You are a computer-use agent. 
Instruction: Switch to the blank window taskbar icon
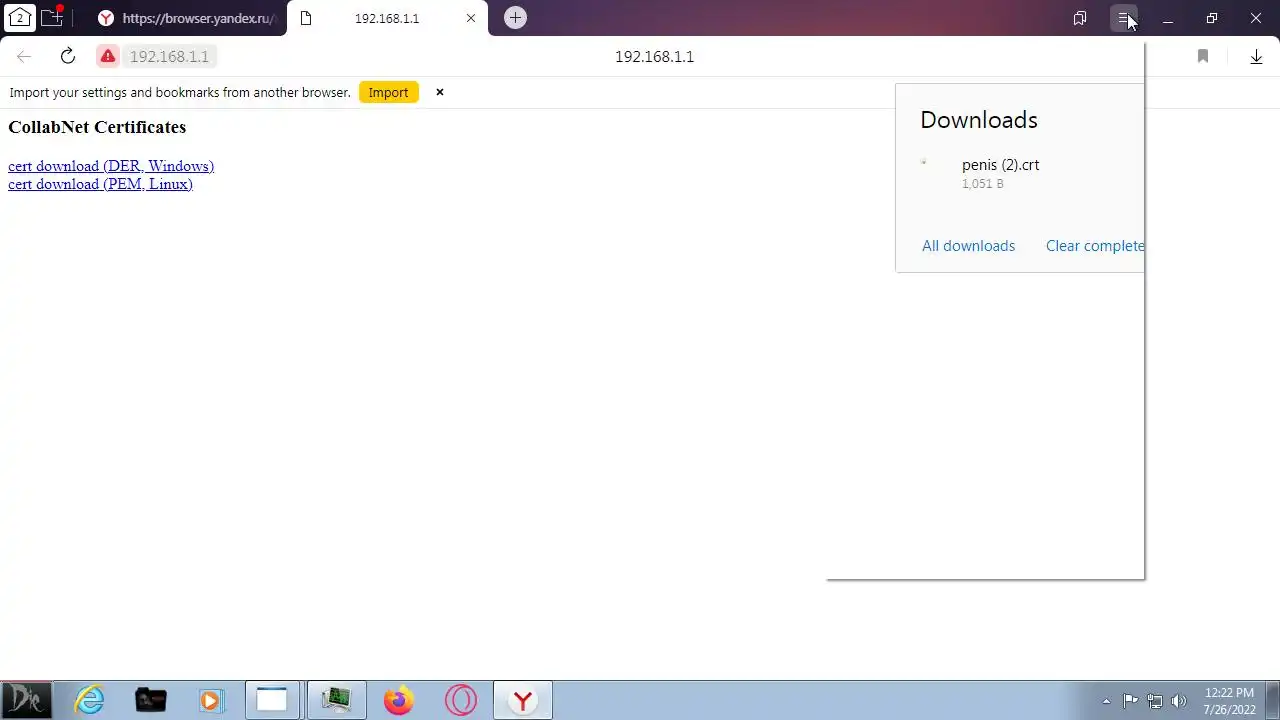tap(272, 700)
